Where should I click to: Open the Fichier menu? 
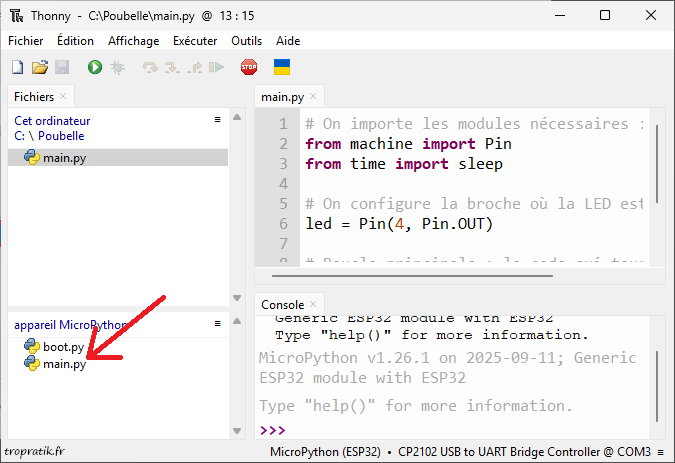pos(25,41)
